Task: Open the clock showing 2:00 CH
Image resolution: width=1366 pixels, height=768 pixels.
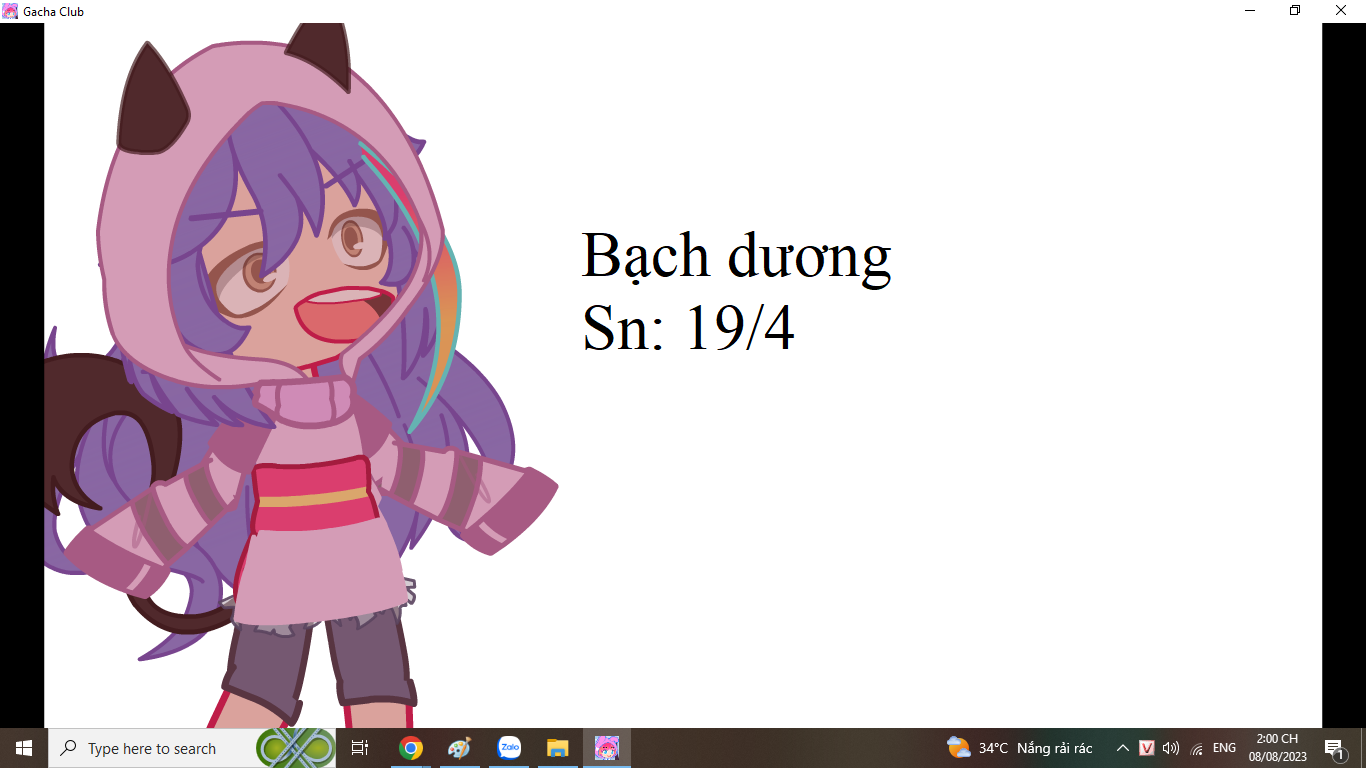Action: tap(1277, 748)
